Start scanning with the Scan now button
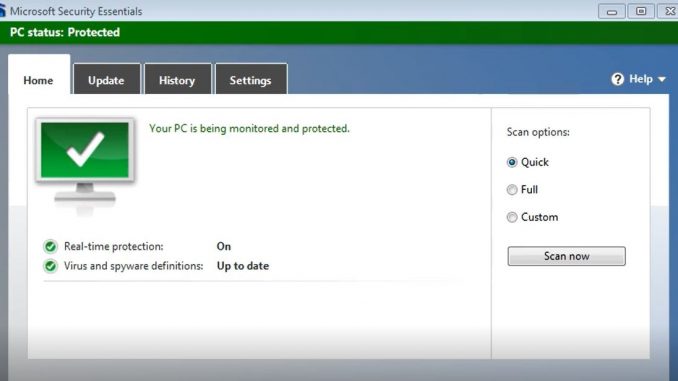 [x=566, y=256]
